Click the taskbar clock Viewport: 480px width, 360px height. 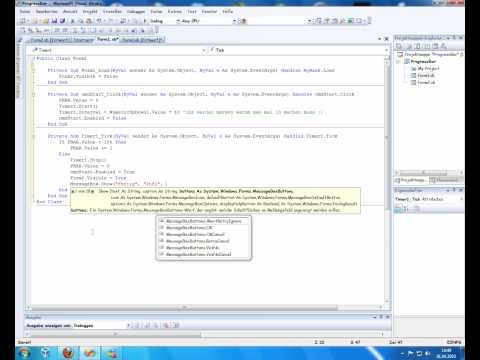click(x=447, y=353)
